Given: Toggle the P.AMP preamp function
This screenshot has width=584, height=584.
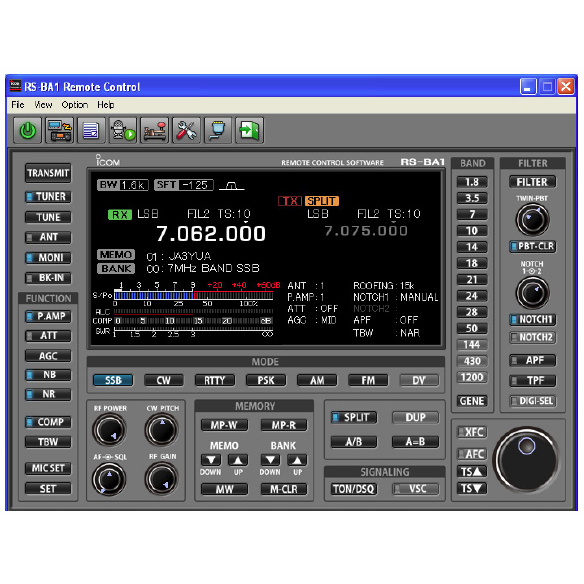Looking at the screenshot, I should 48,316.
